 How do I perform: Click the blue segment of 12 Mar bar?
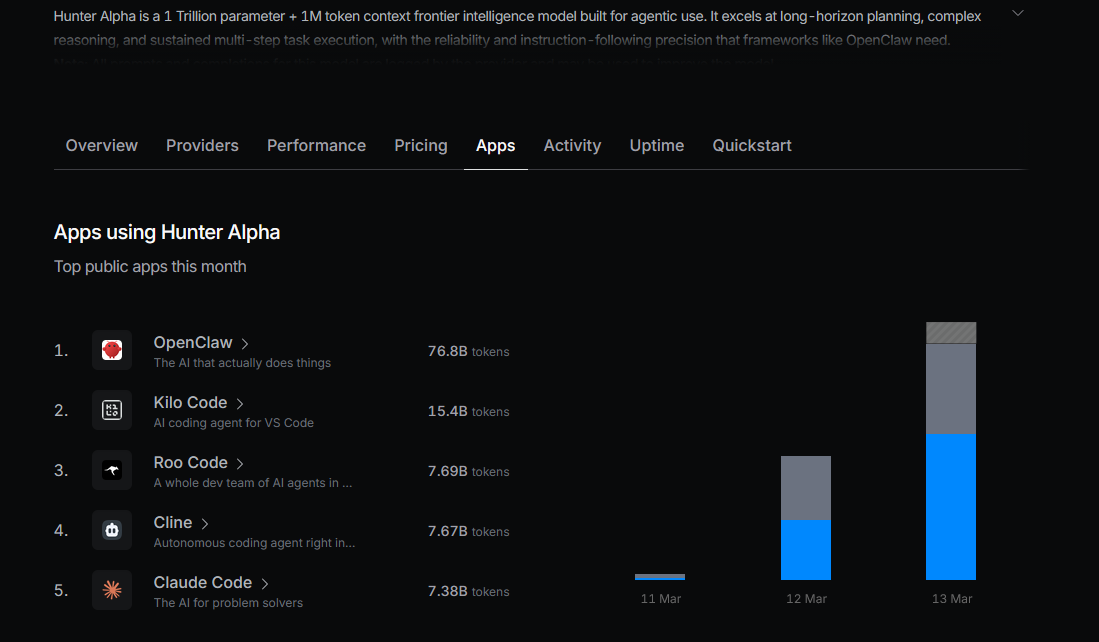pos(806,550)
